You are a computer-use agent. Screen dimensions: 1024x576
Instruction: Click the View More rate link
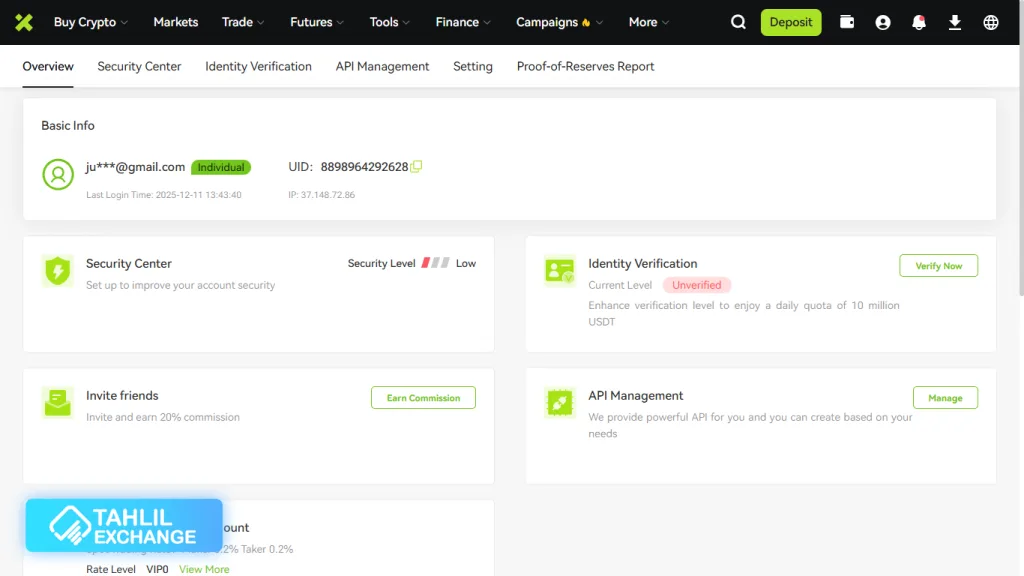tap(204, 569)
